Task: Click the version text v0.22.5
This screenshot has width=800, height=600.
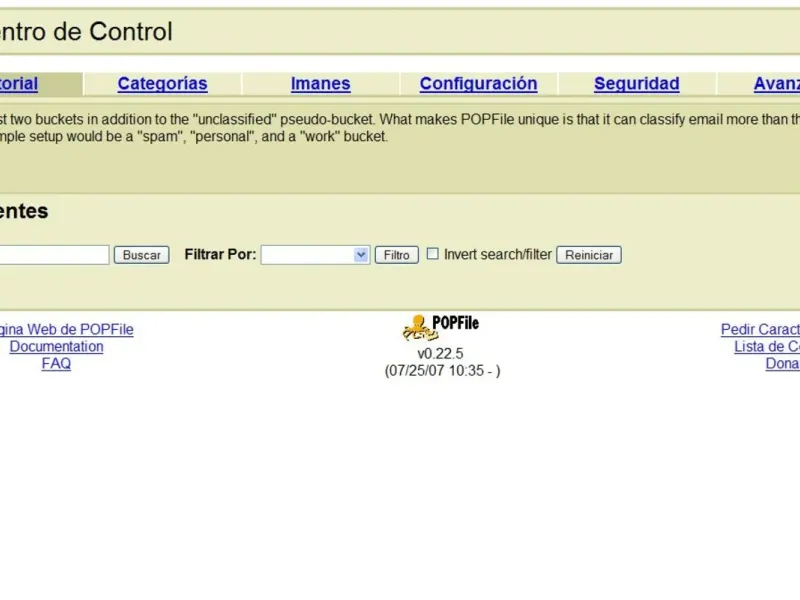Action: 440,354
